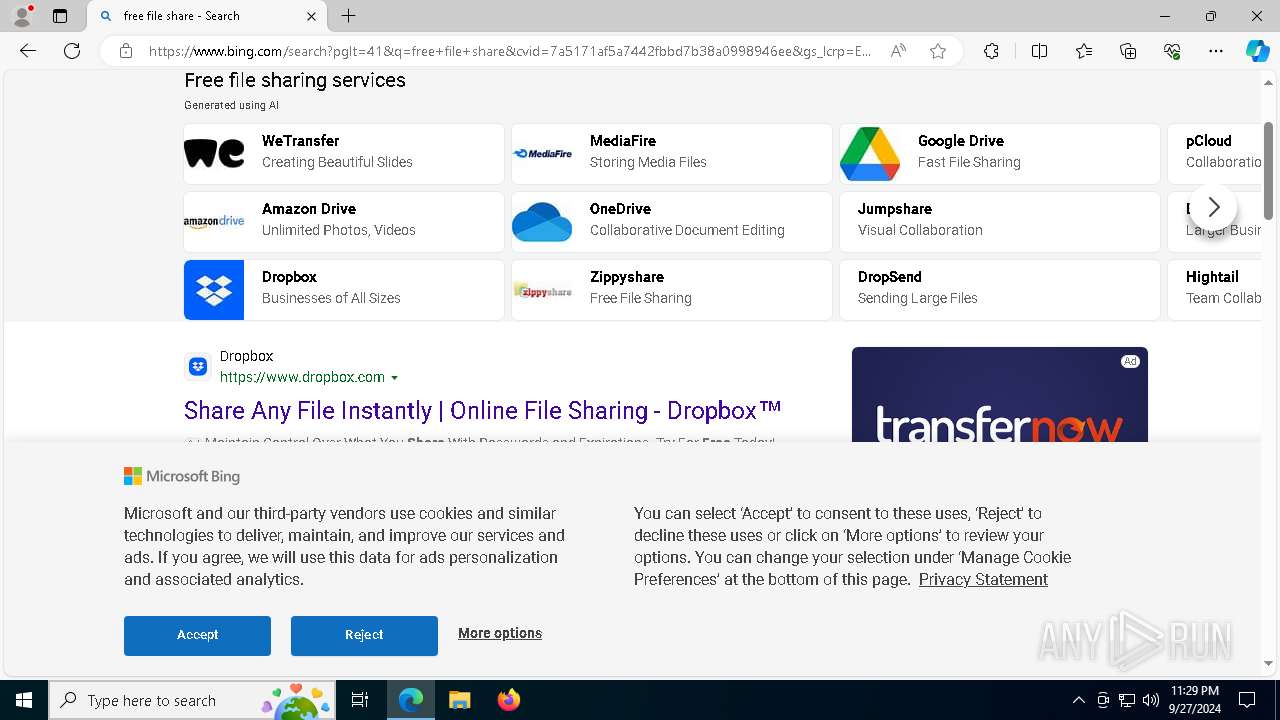Show next services with carousel arrow
The image size is (1280, 720).
[1213, 207]
